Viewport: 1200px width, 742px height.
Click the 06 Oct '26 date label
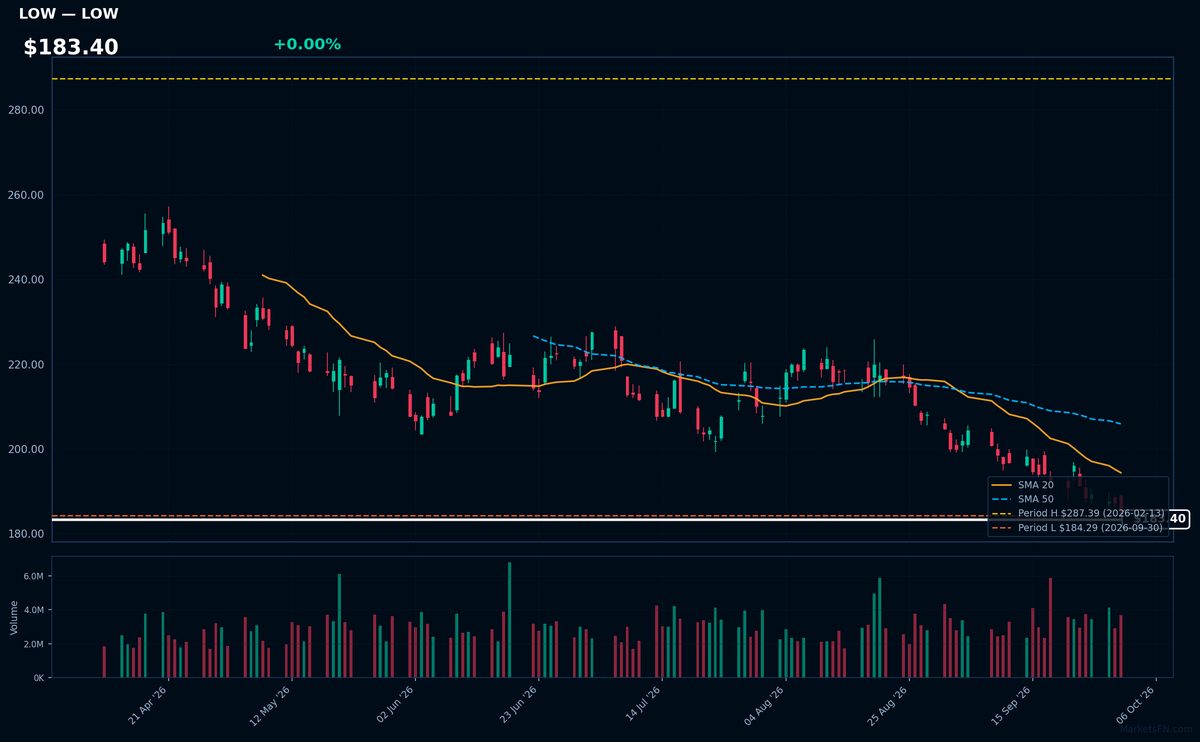(1137, 704)
